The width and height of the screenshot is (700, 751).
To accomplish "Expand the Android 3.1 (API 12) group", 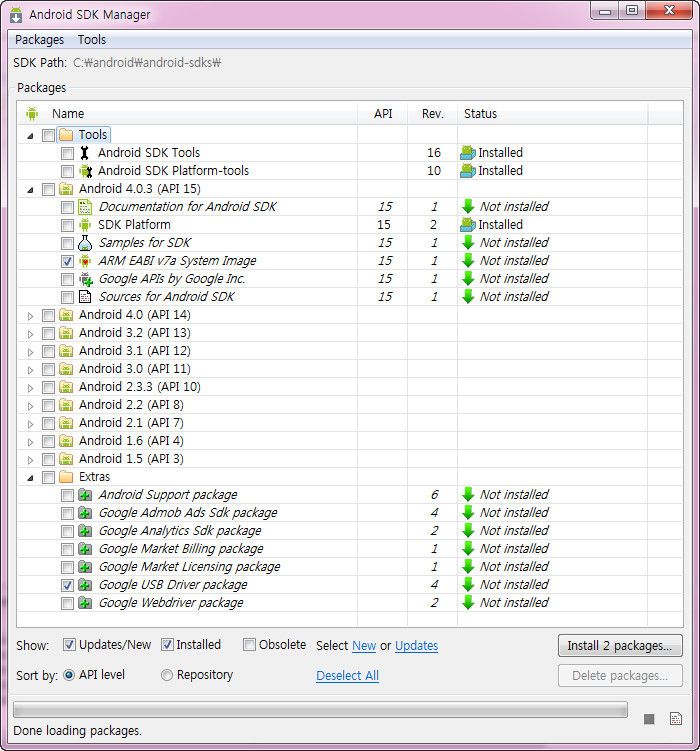I will tap(31, 352).
